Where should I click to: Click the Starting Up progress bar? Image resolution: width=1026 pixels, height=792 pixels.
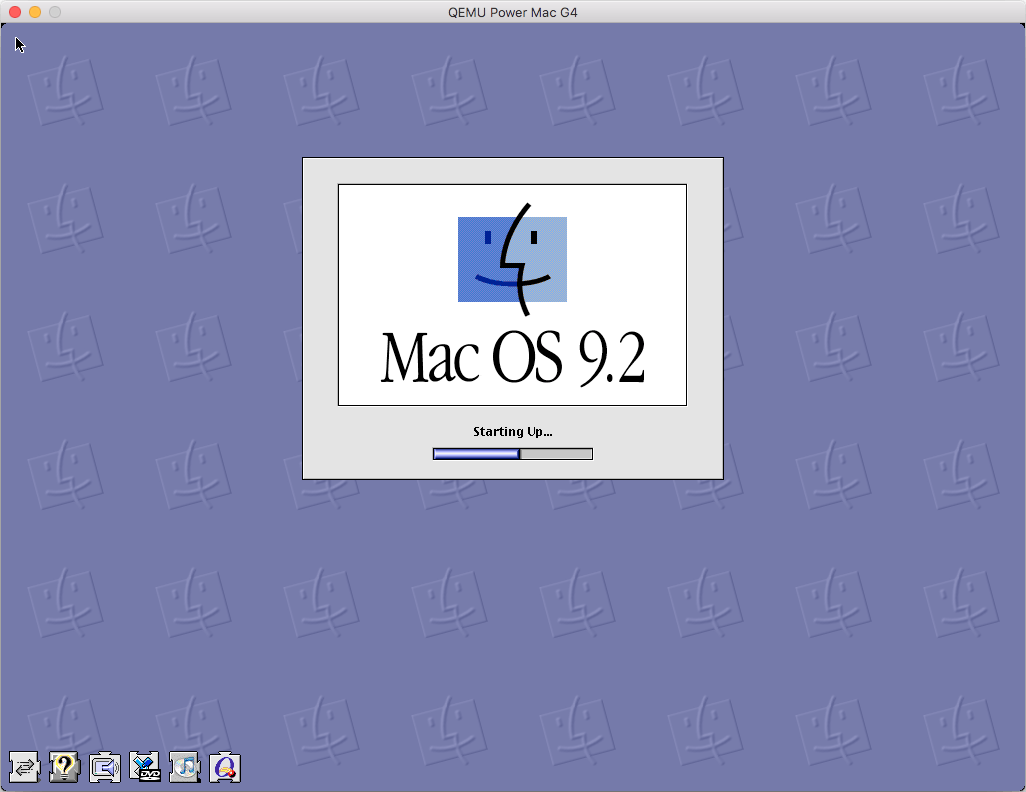[513, 454]
